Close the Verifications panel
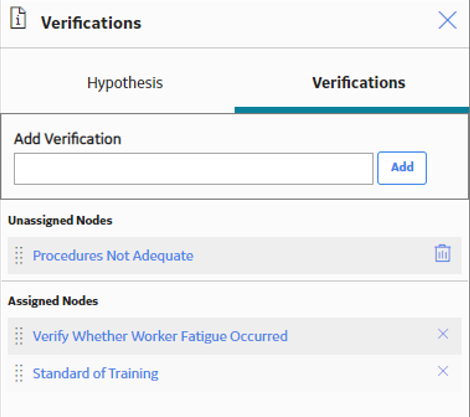This screenshot has height=417, width=470. coord(447,20)
